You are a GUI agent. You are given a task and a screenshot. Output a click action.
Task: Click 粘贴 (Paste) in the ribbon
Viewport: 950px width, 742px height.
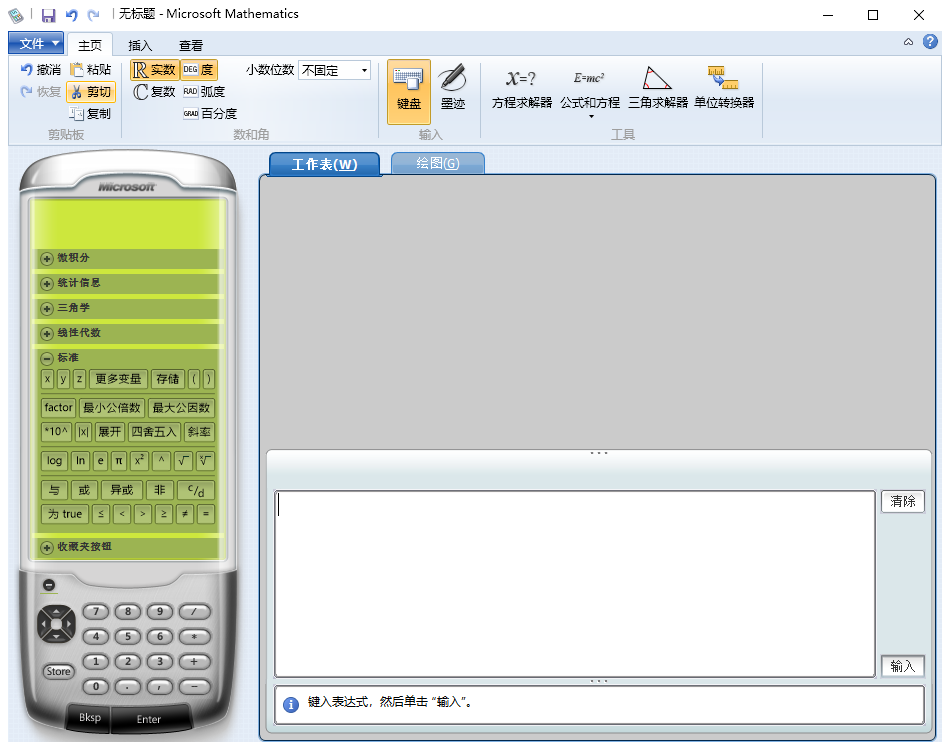(91, 70)
